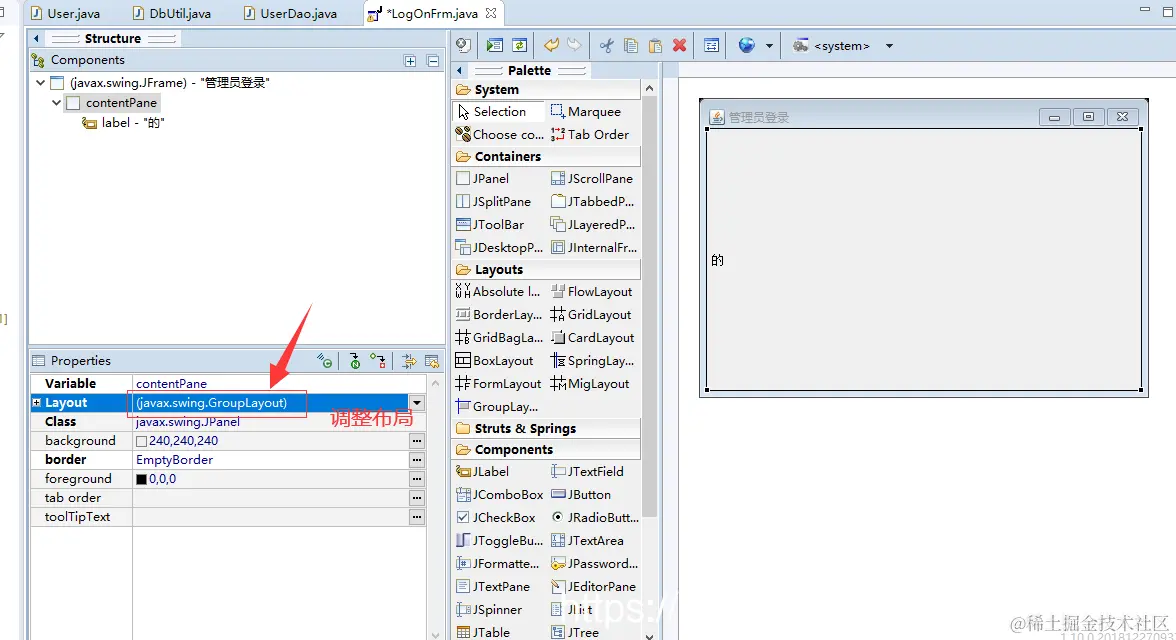1176x640 pixels.
Task: Click the red Delete icon
Action: pyautogui.click(x=680, y=46)
